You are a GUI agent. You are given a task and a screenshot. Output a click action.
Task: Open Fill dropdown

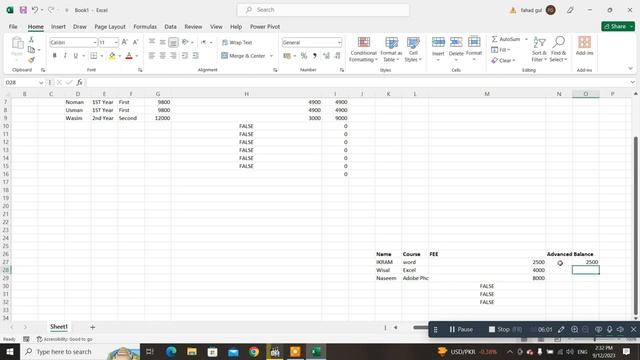501,50
